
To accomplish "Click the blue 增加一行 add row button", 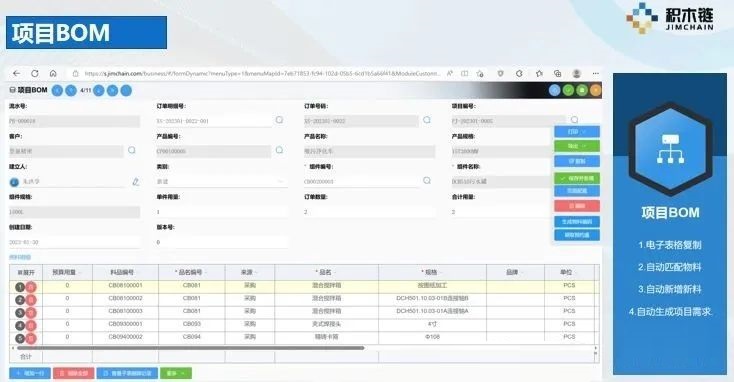I will [30, 373].
